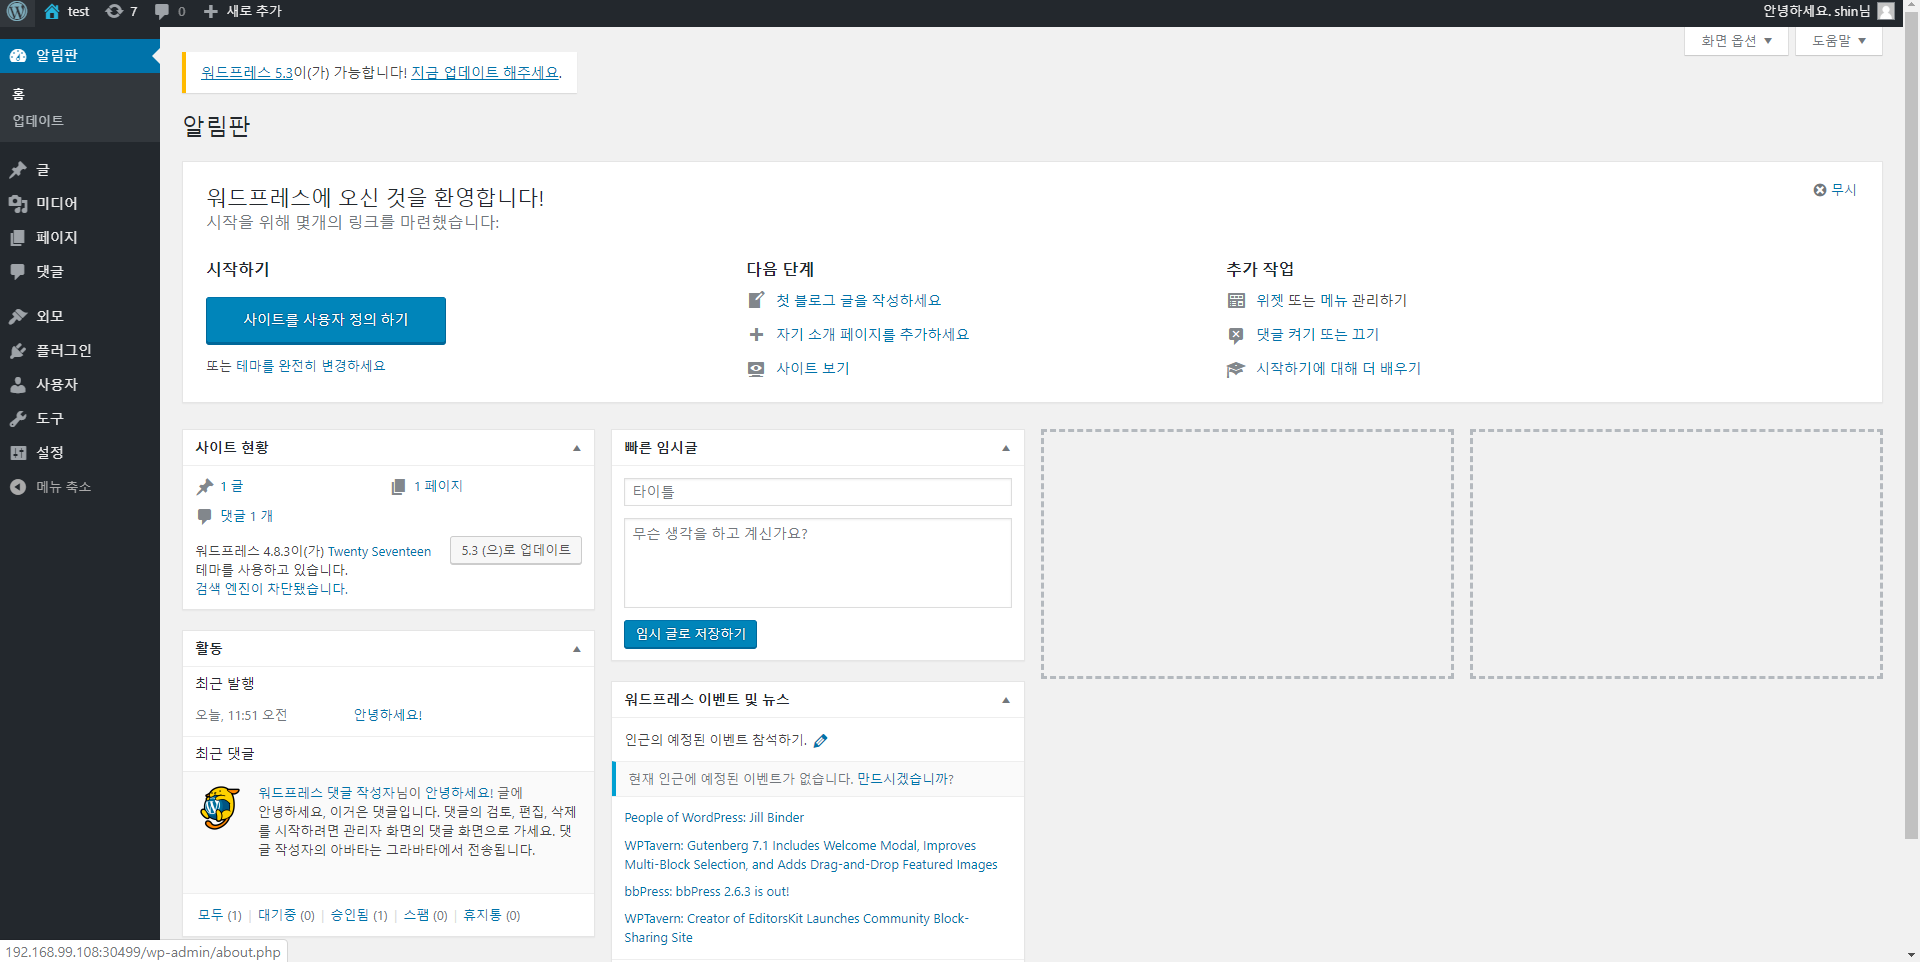Filter comments by 승인됨 (1)
1920x962 pixels.
click(359, 916)
